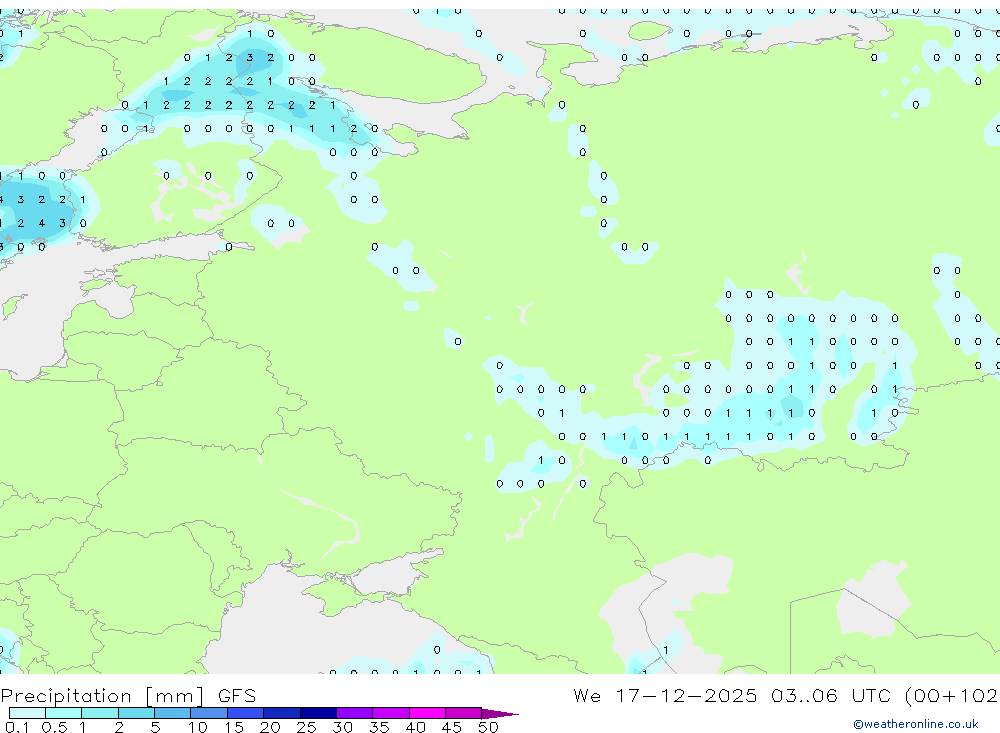Click the value 3 in the northern precipitation patch
The image size is (1000, 733).
[249, 57]
